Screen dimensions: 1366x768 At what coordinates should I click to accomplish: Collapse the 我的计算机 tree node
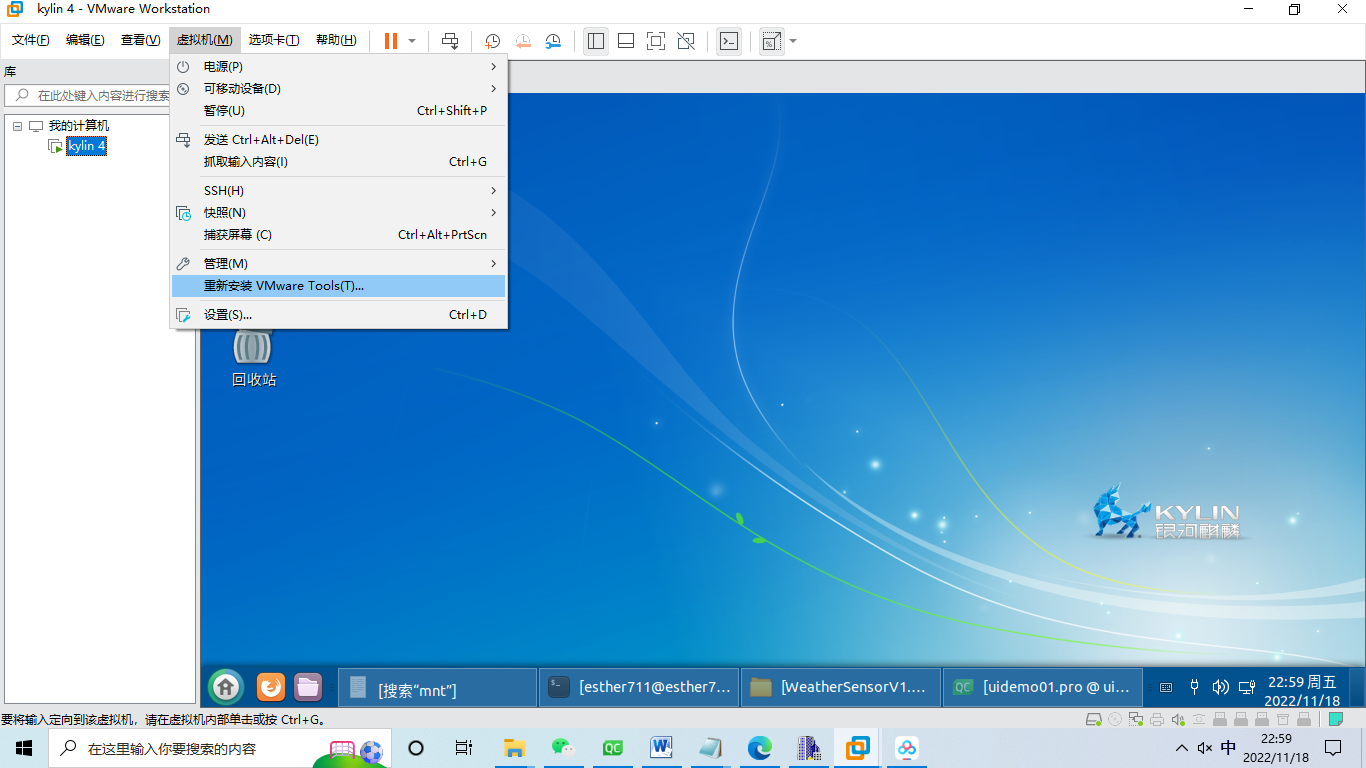pyautogui.click(x=17, y=126)
